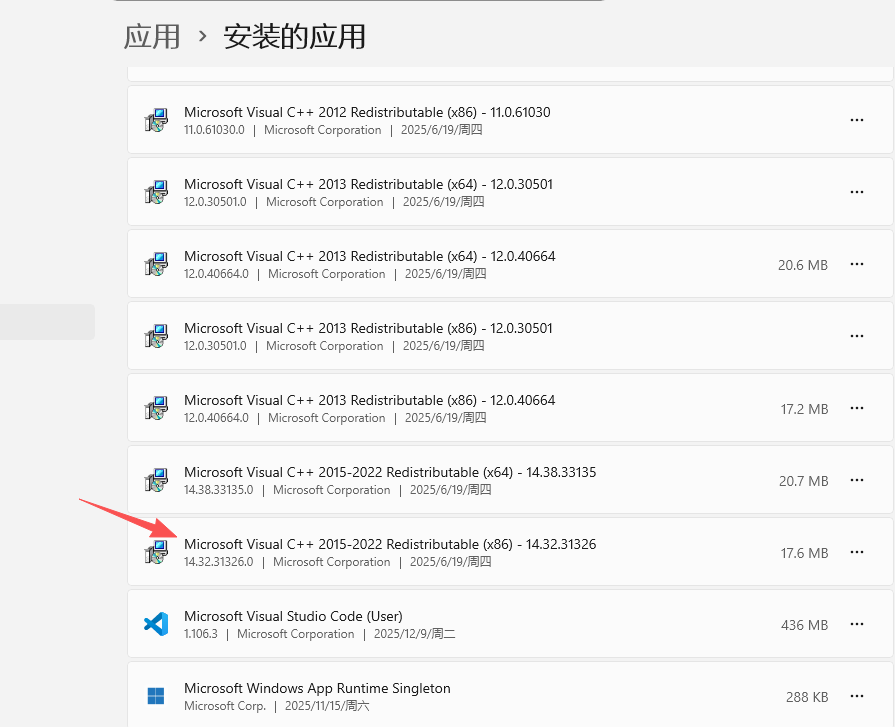This screenshot has height=727, width=895.
Task: Click icon of Visual C++ 2015-2022 x64 14.38.33135
Action: tap(155, 480)
